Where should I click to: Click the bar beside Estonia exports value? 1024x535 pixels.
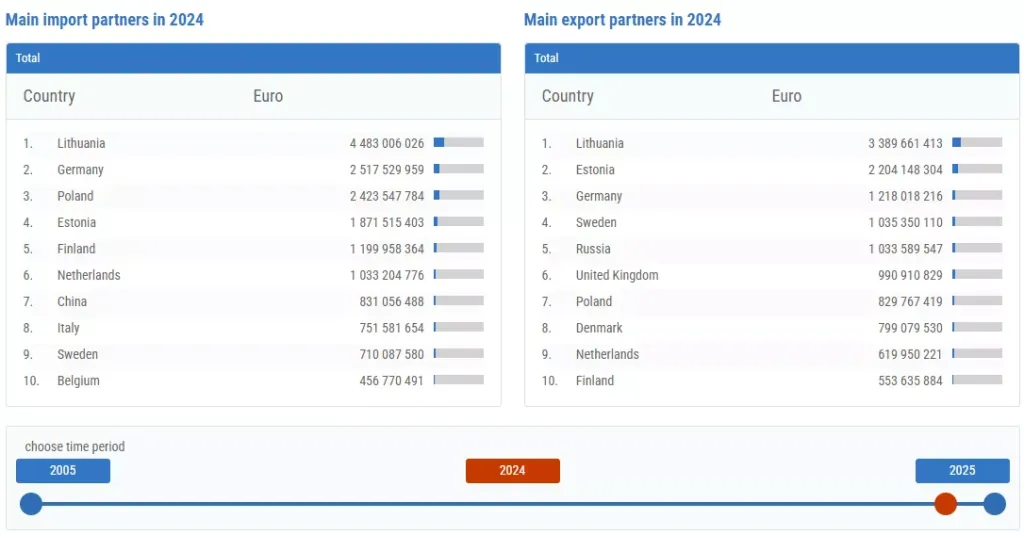(x=976, y=169)
